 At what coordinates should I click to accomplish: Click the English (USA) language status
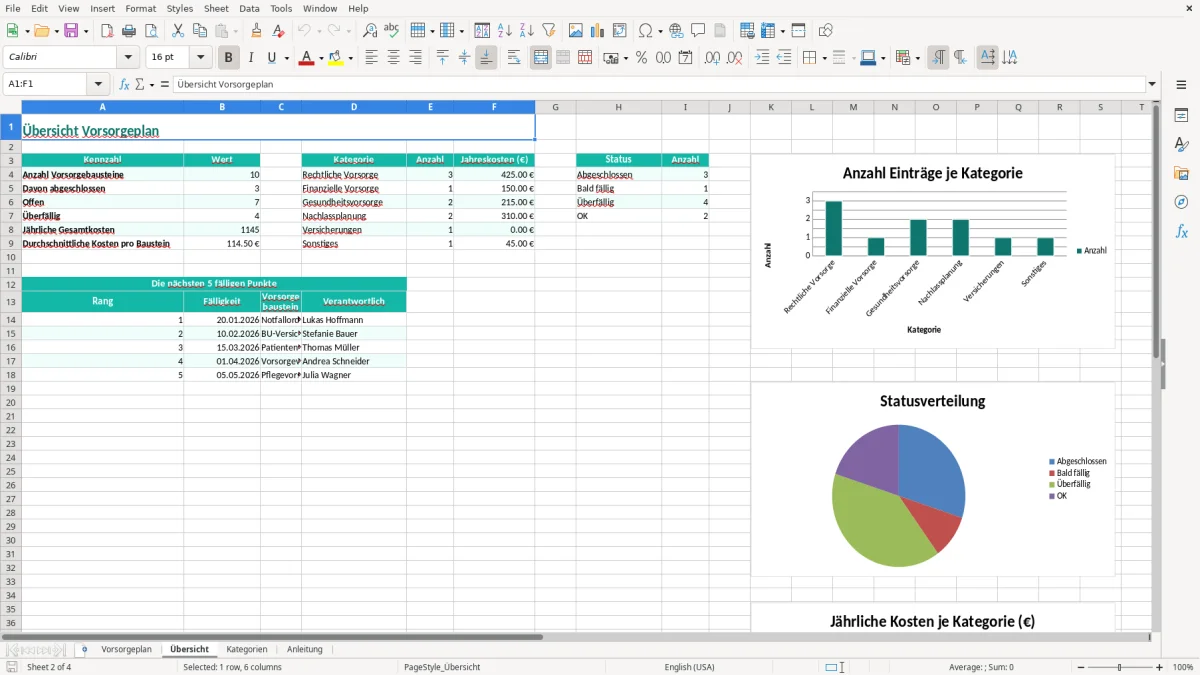point(689,667)
